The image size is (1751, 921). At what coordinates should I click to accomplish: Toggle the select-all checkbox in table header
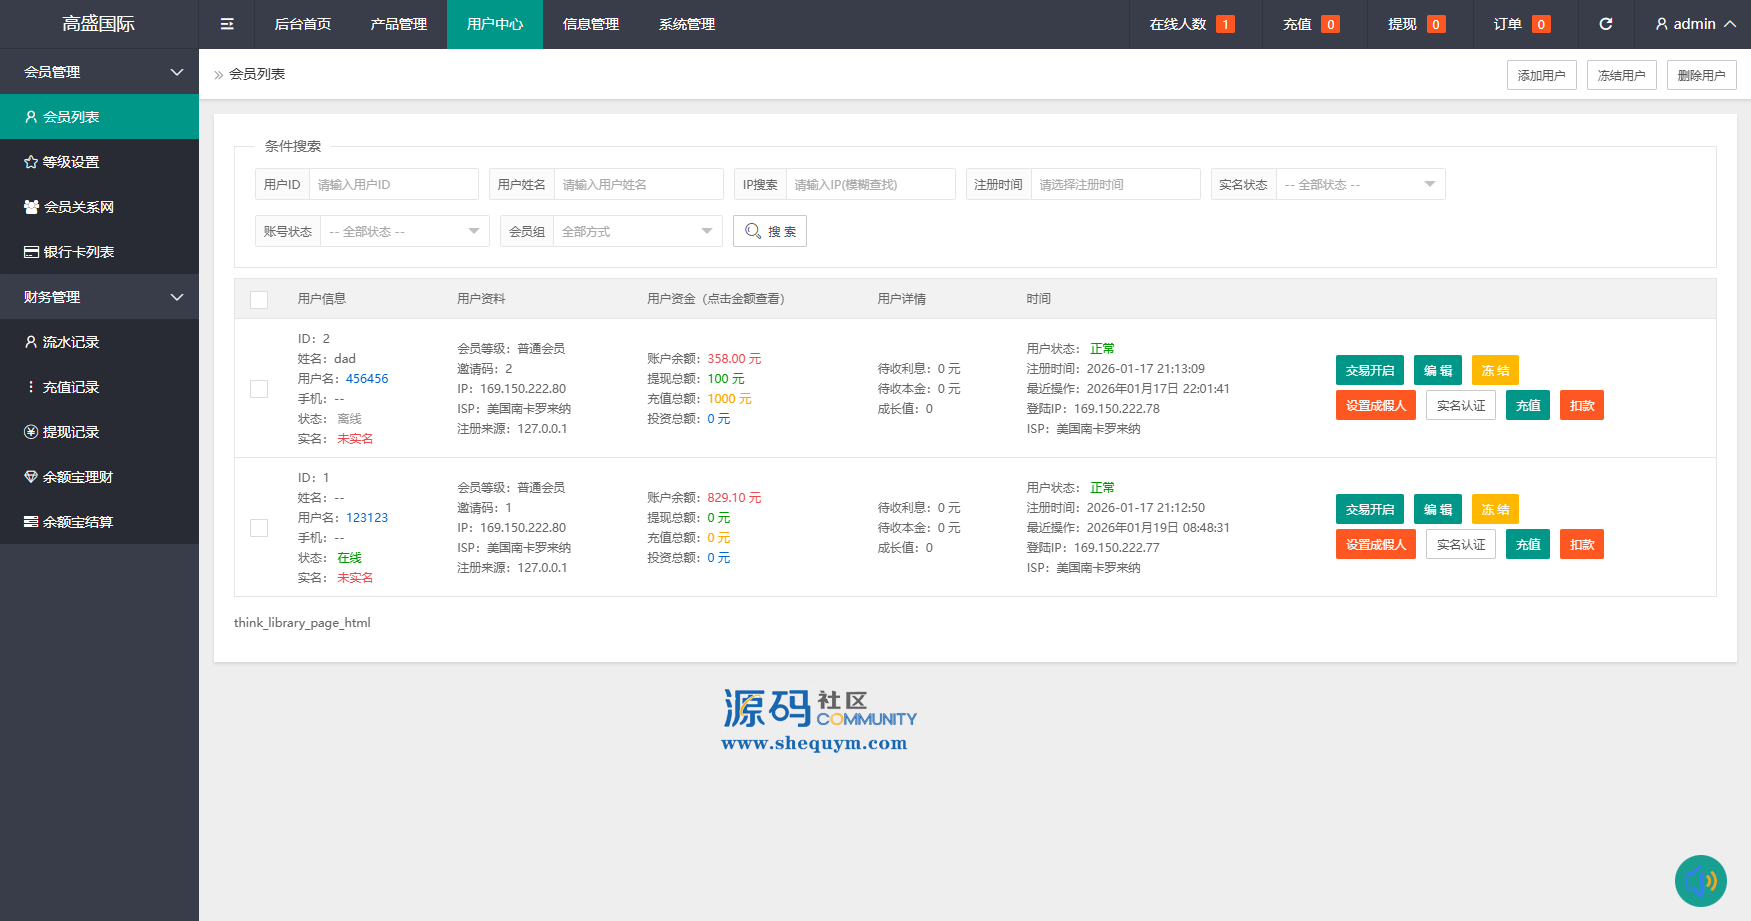259,300
